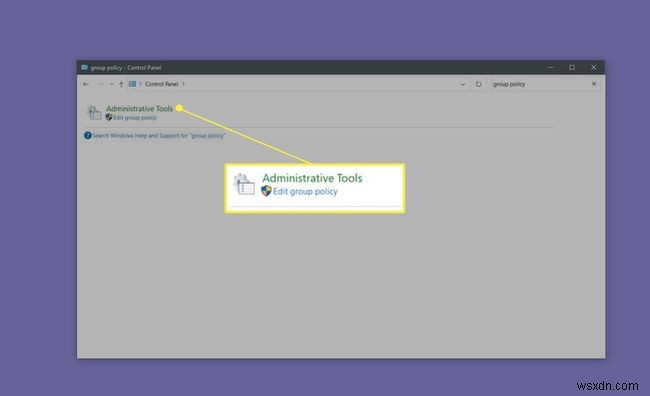Open Search Windows Help and Support link
Image resolution: width=650 pixels, height=396 pixels.
pos(159,136)
